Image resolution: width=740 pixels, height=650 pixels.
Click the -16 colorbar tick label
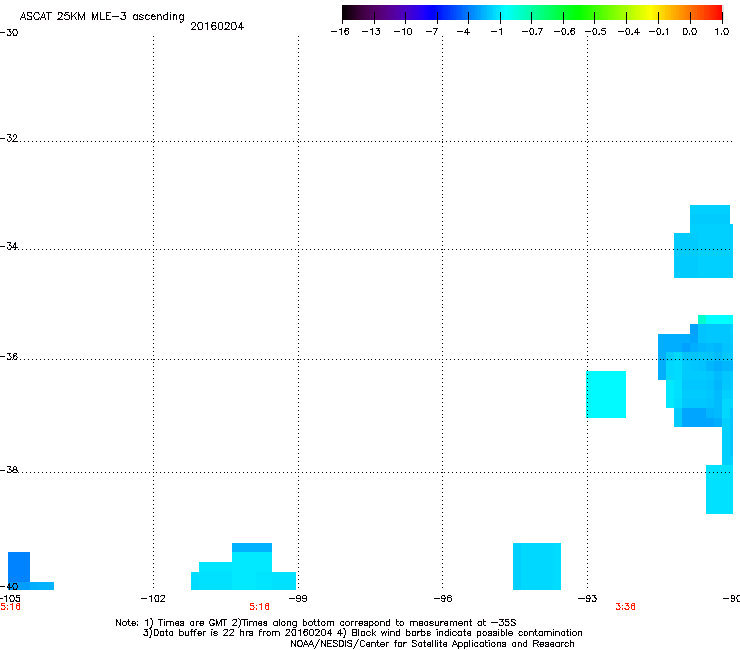click(x=340, y=32)
